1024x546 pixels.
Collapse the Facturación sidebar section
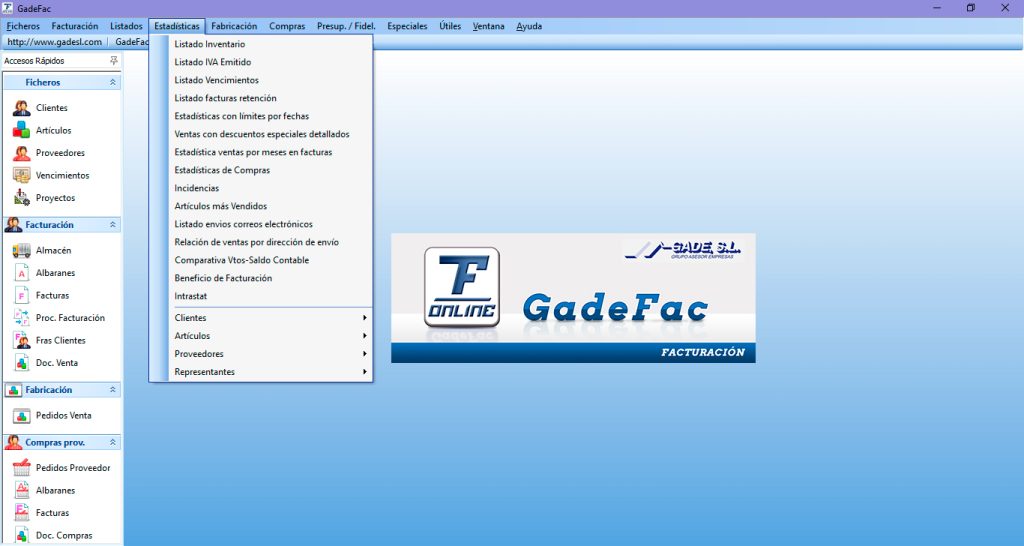[112, 225]
